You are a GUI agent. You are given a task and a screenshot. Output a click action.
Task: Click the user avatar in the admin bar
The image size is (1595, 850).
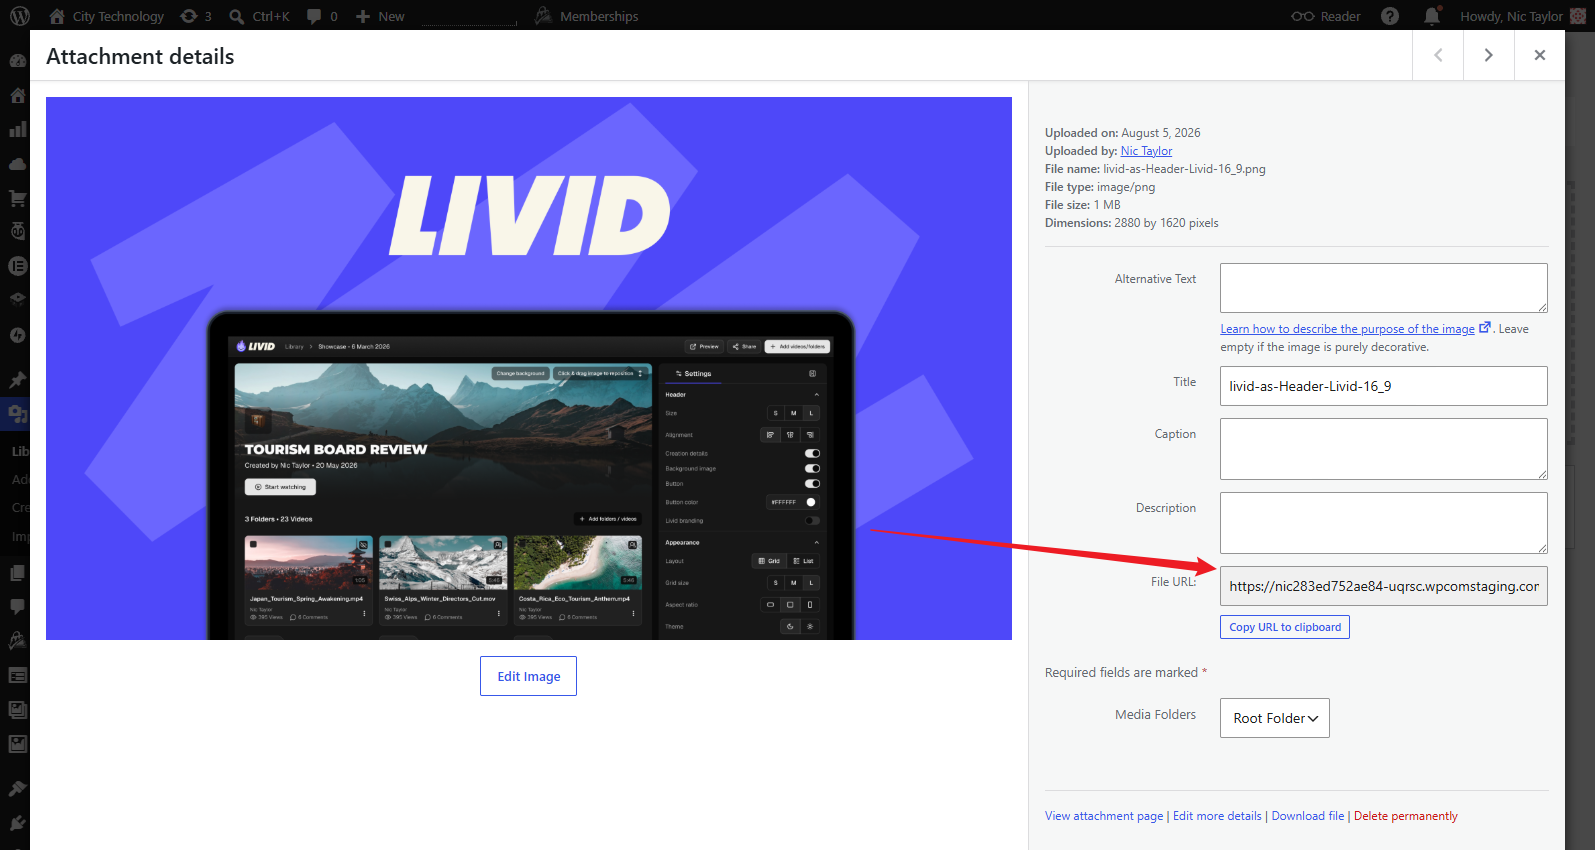(1578, 16)
